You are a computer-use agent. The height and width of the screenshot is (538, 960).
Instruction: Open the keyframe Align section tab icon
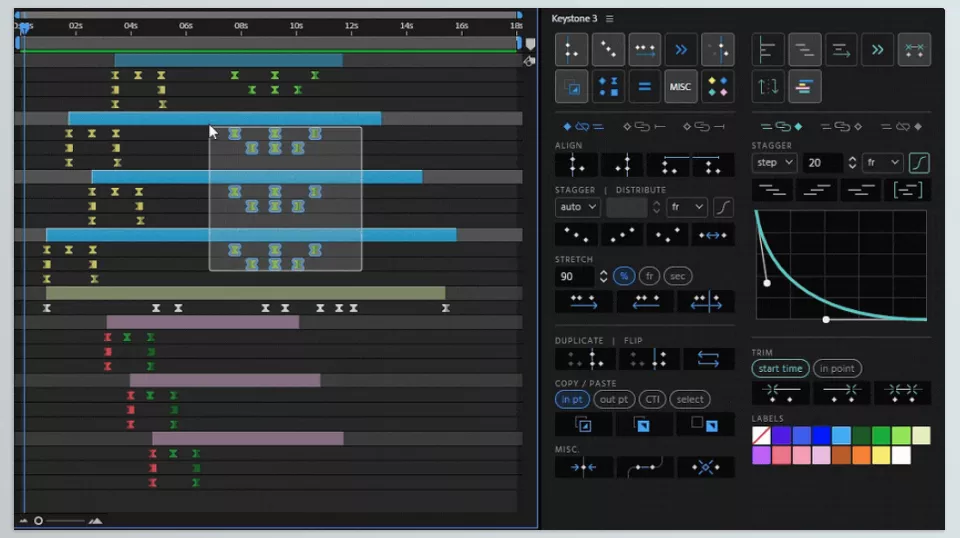tap(571, 50)
